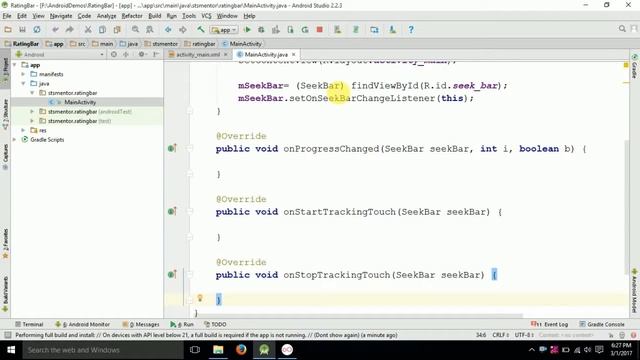This screenshot has height=360, width=640.
Task: Click the toolbar Help question mark icon
Action: (x=411, y=29)
